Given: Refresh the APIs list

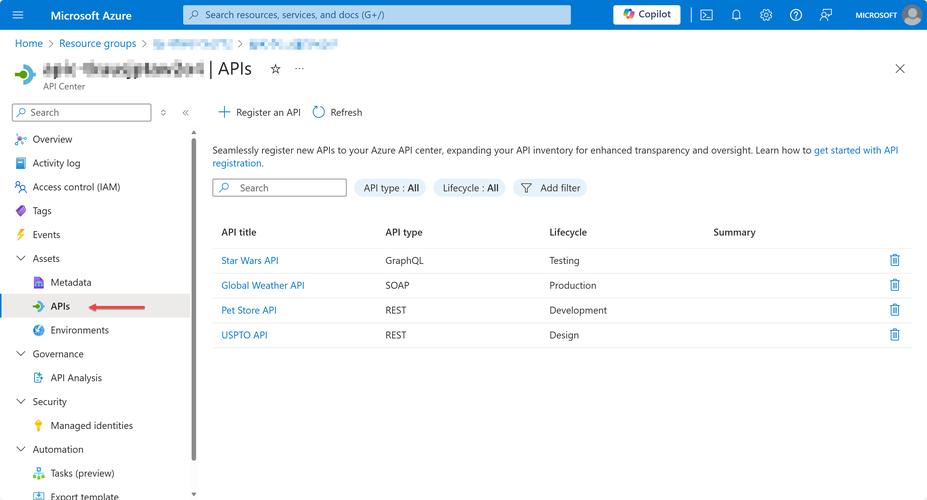Looking at the screenshot, I should coord(337,112).
